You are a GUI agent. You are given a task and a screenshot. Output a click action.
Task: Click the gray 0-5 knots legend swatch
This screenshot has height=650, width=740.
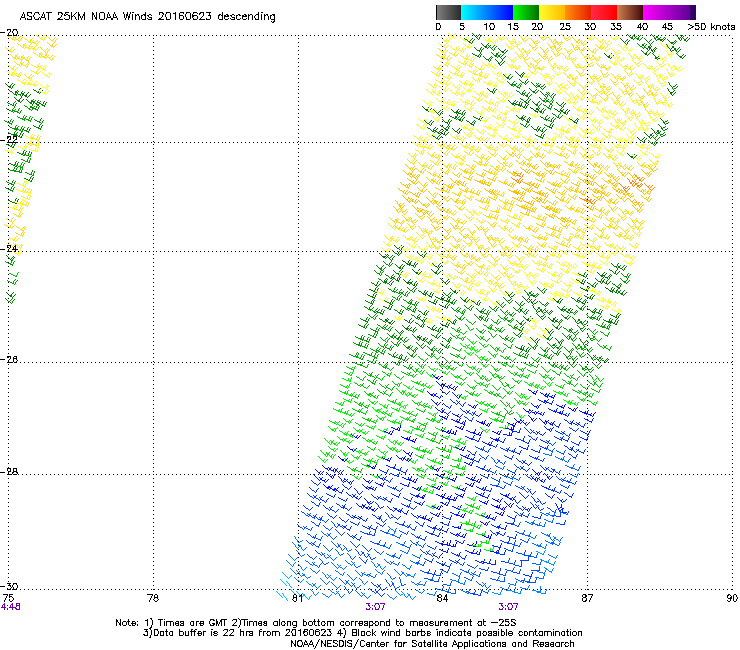[448, 12]
